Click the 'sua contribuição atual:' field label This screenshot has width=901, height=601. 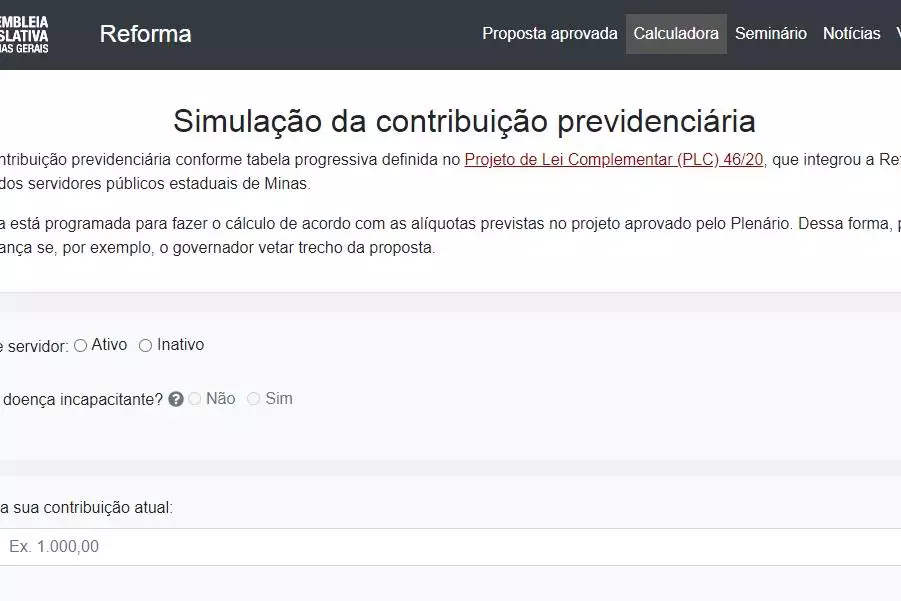[x=88, y=507]
